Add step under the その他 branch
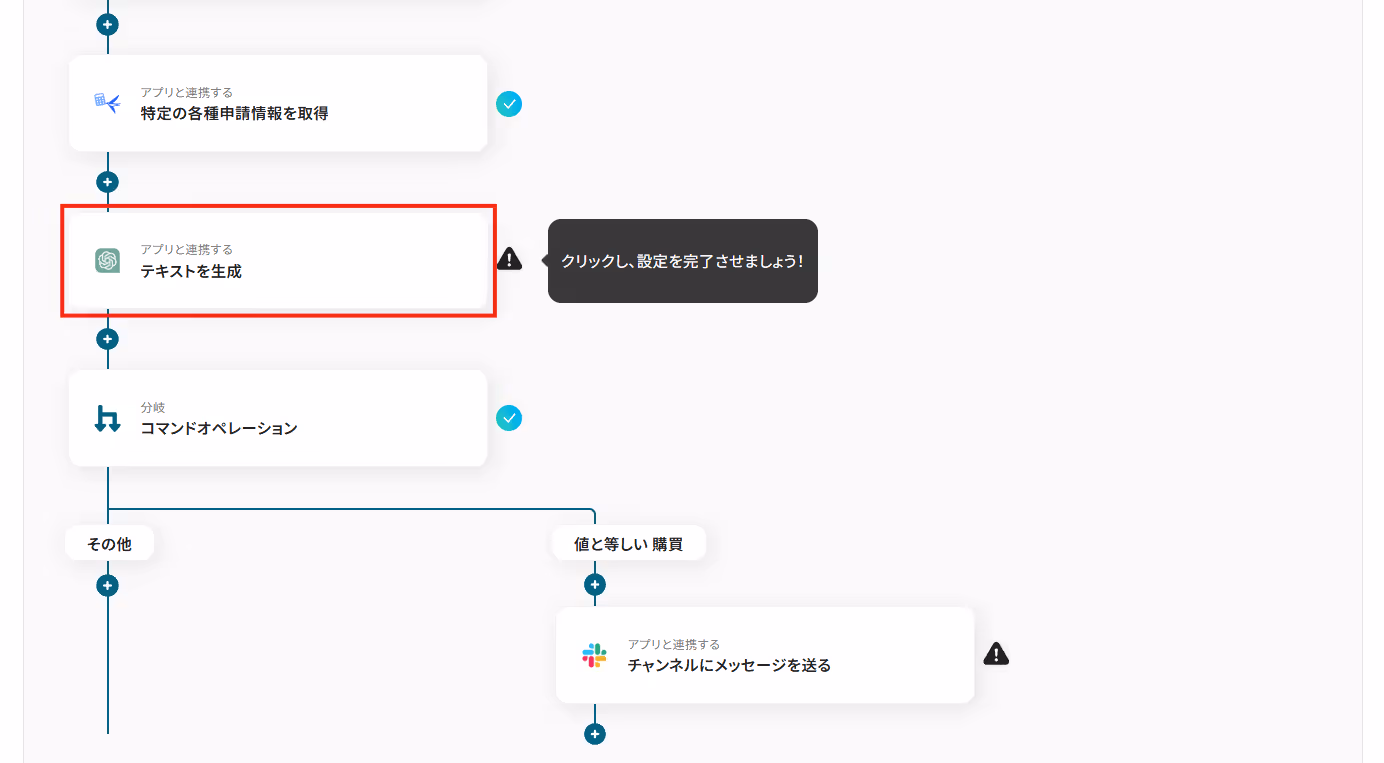Screen dimensions: 1384x763 tap(108, 585)
